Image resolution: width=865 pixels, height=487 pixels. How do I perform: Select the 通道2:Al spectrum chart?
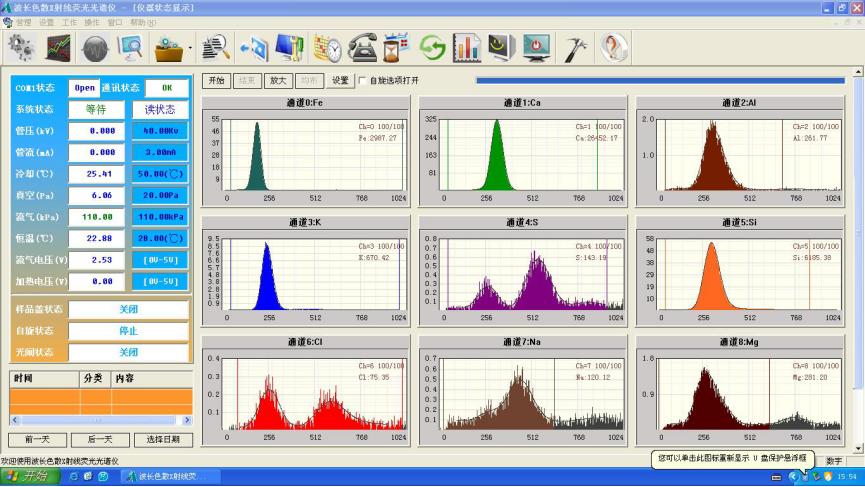click(740, 151)
